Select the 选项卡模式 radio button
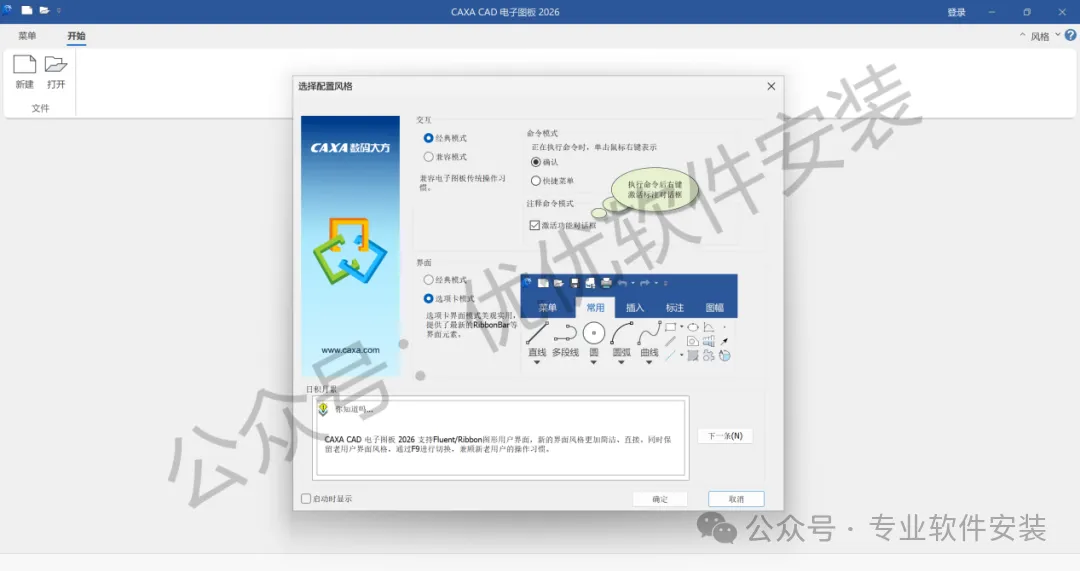1080x571 pixels. pos(428,298)
